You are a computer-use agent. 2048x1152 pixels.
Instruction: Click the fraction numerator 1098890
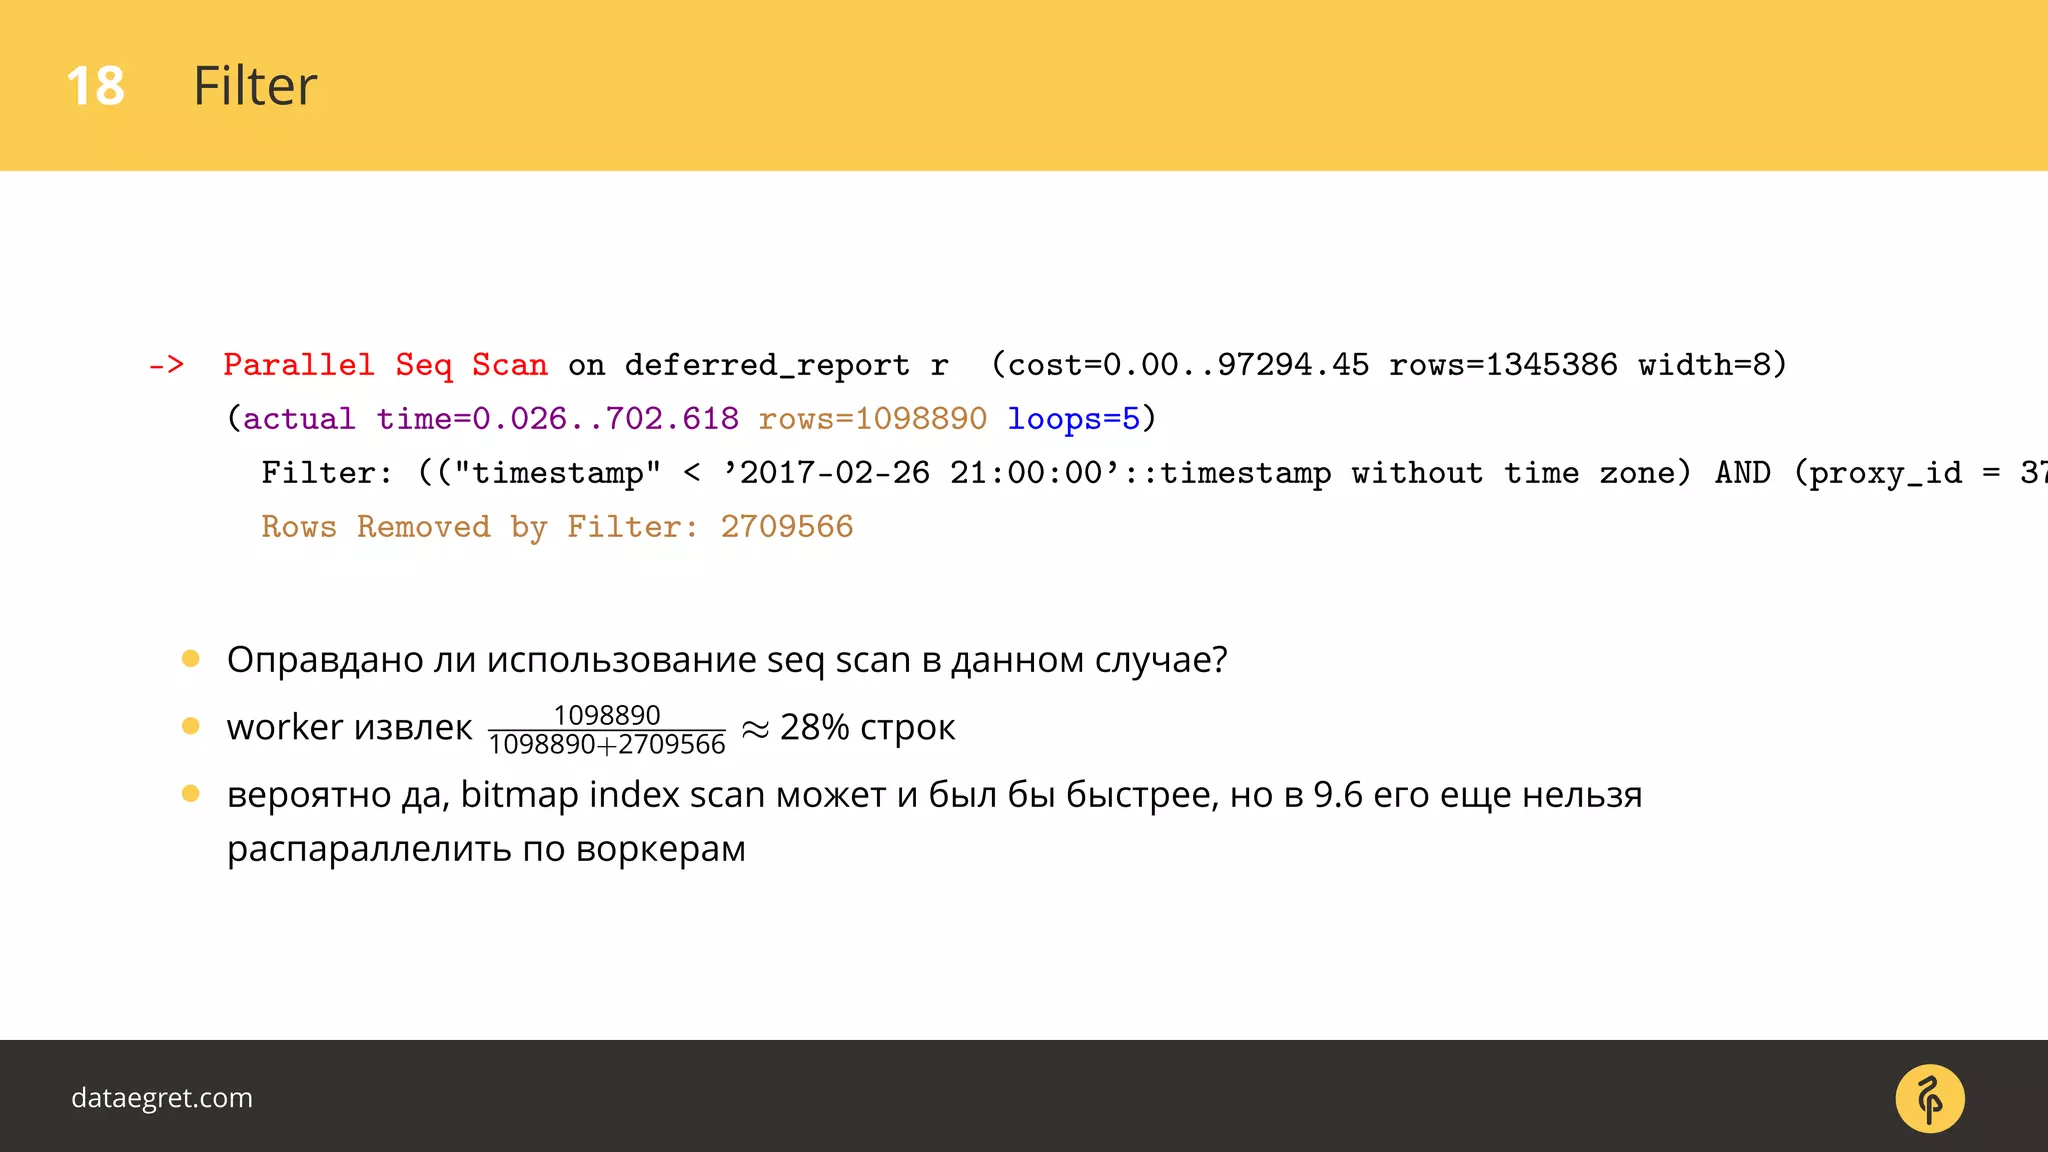pyautogui.click(x=607, y=715)
